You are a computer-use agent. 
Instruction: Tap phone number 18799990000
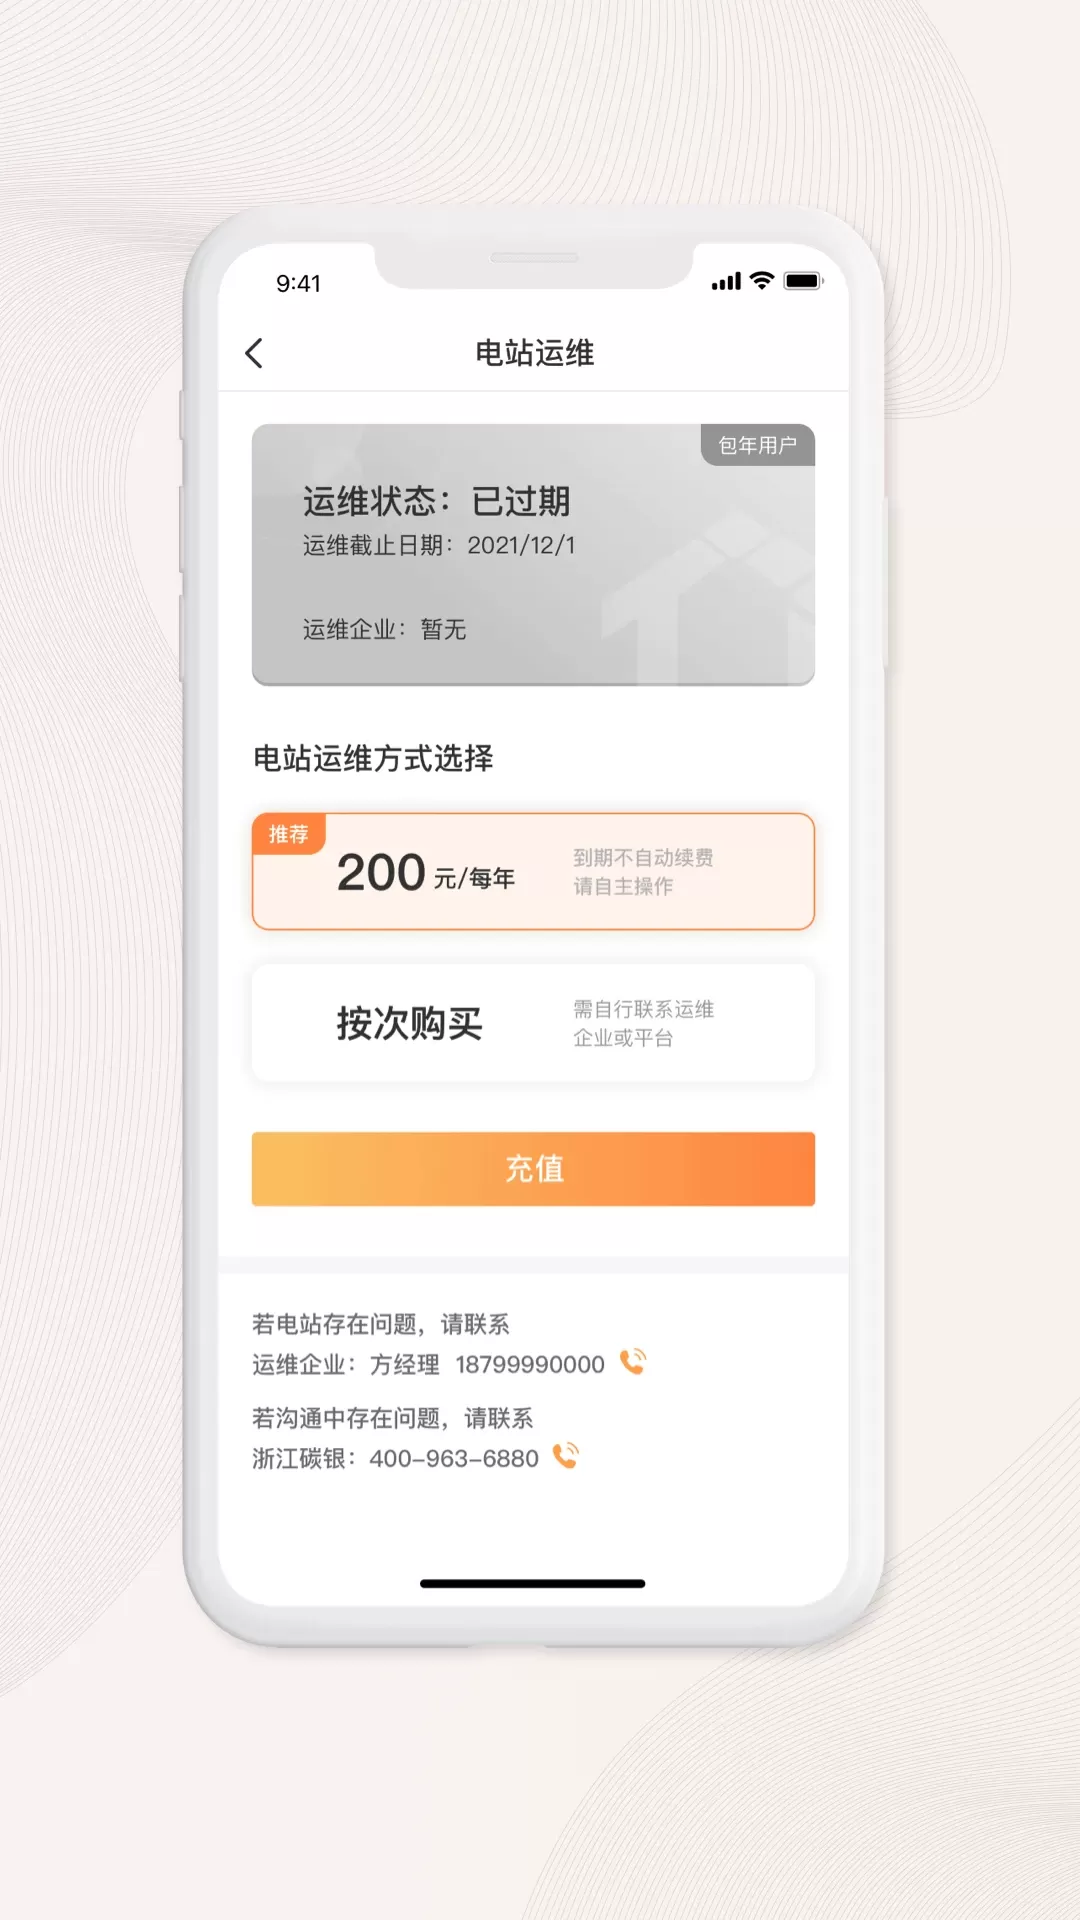530,1365
